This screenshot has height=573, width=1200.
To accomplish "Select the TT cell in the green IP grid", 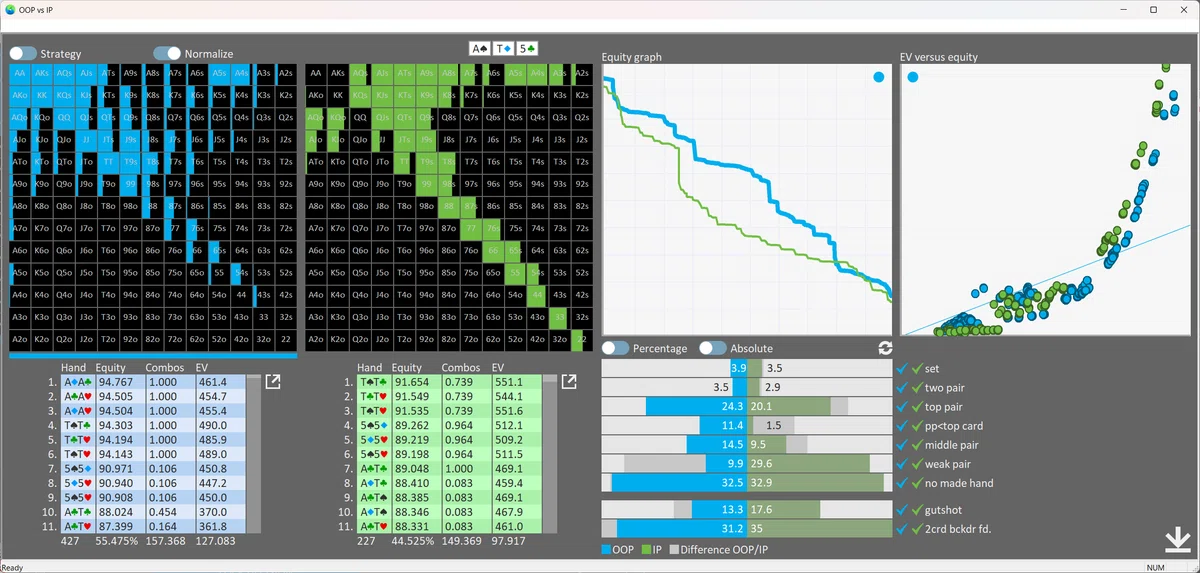I will (403, 161).
